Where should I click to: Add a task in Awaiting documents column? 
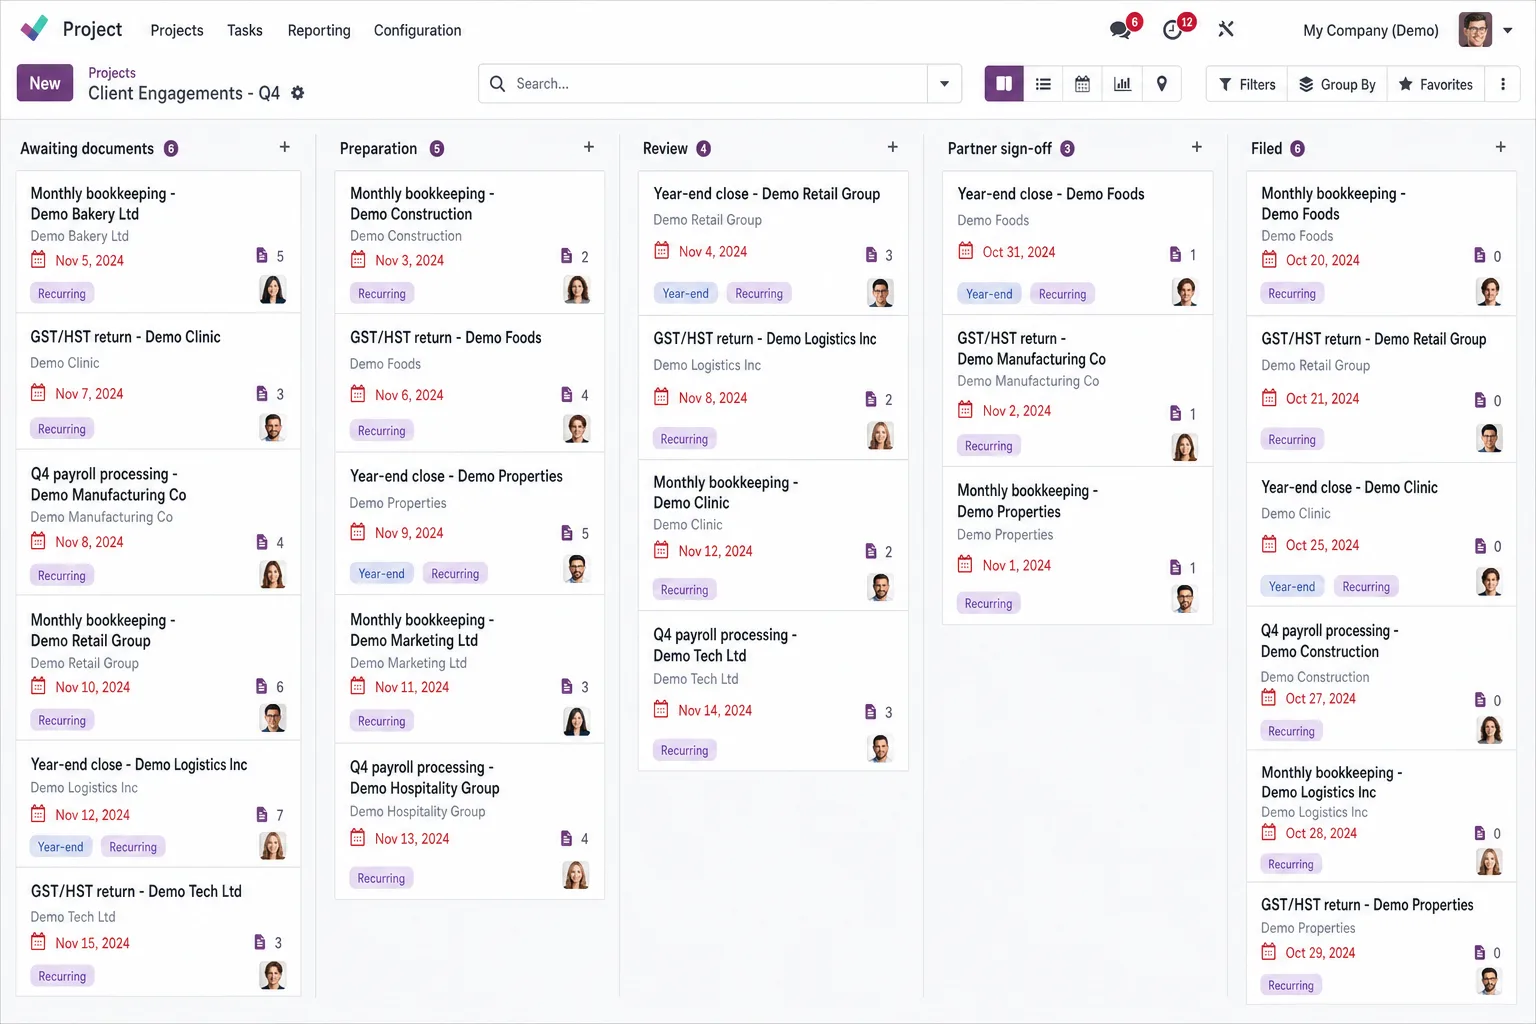click(285, 147)
